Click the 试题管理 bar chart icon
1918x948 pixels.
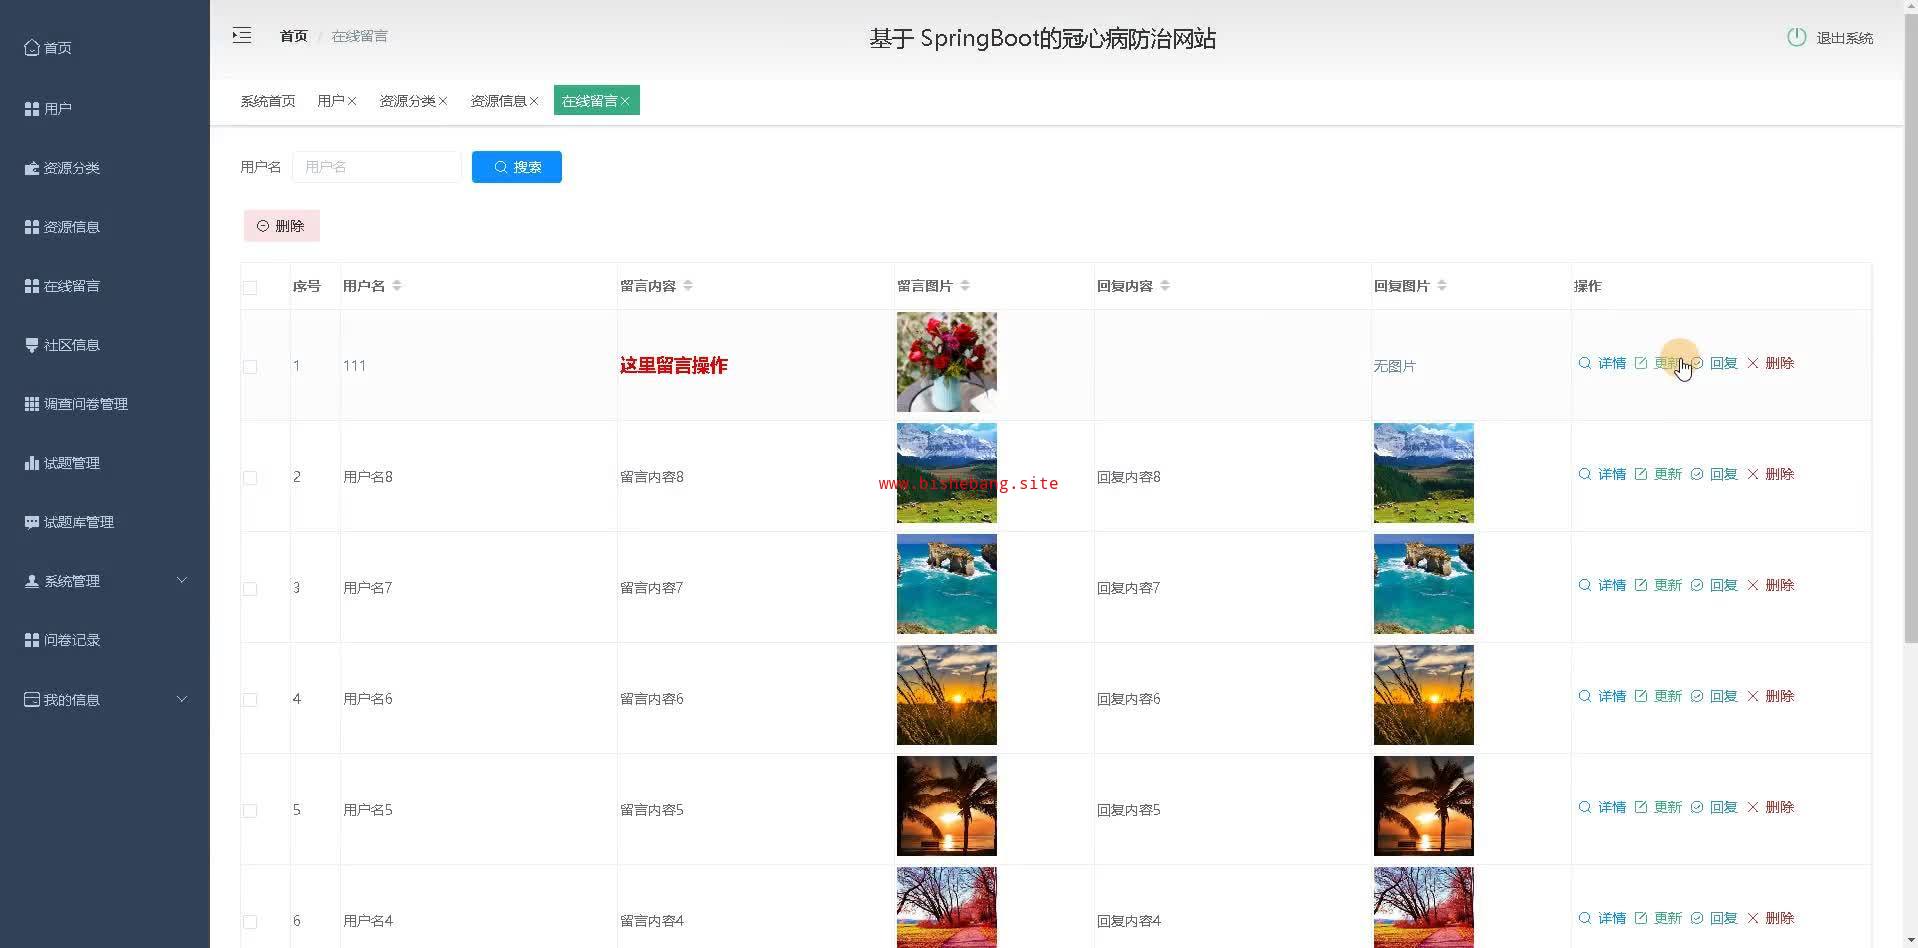(32, 463)
